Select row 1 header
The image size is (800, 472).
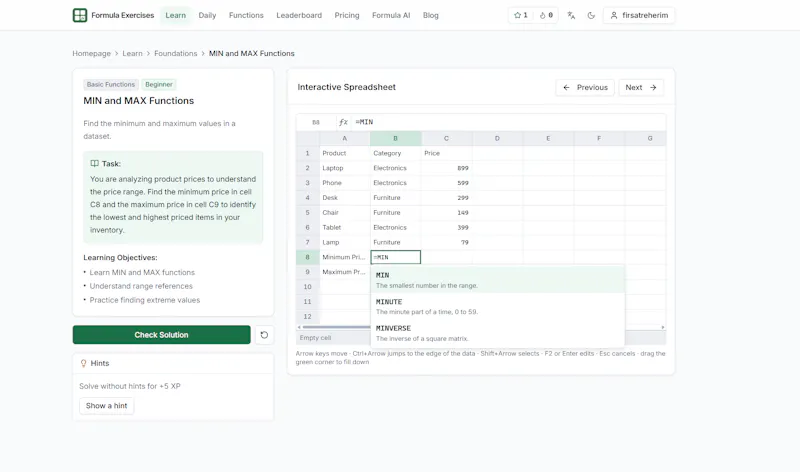(308, 153)
